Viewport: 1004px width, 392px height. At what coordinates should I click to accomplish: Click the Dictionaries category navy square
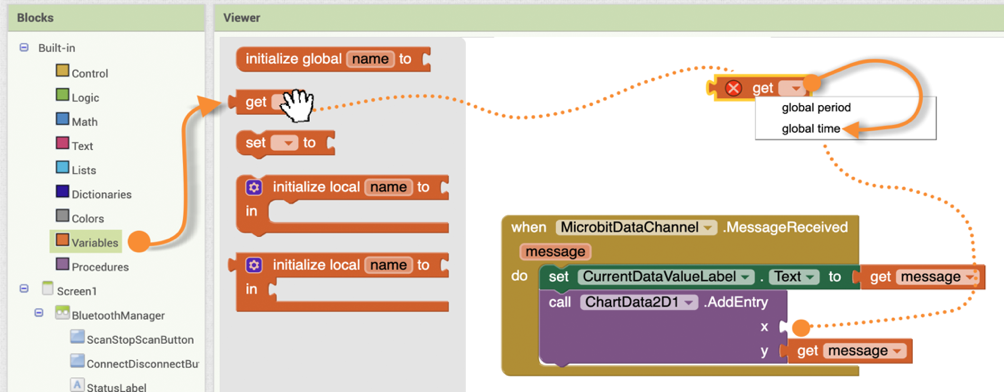(x=62, y=192)
